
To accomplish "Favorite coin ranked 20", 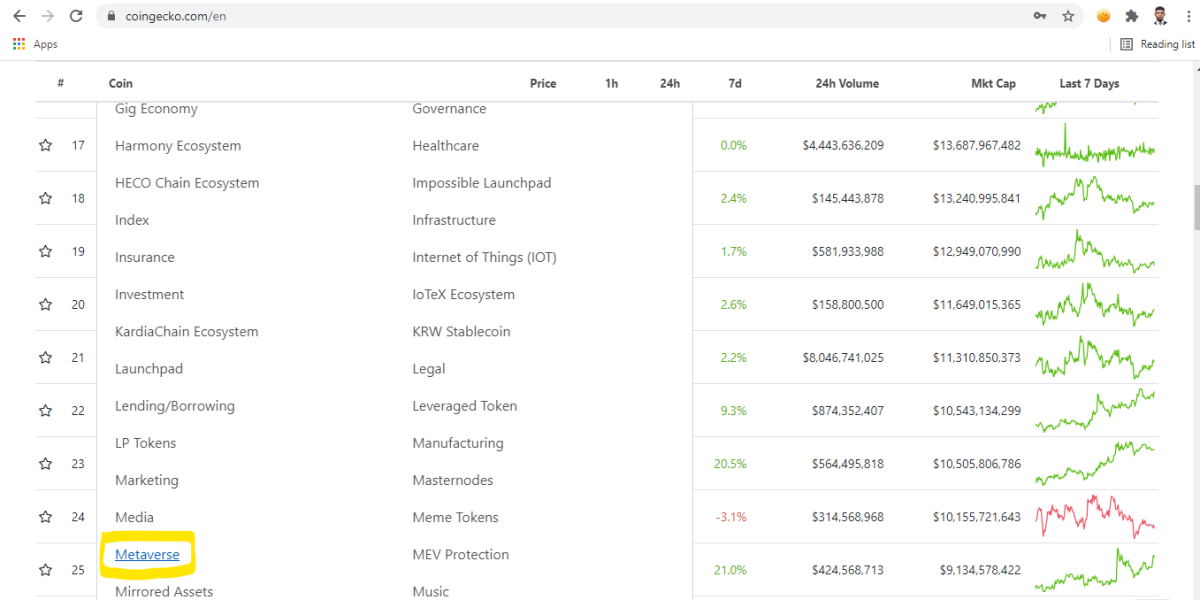I will coord(45,304).
